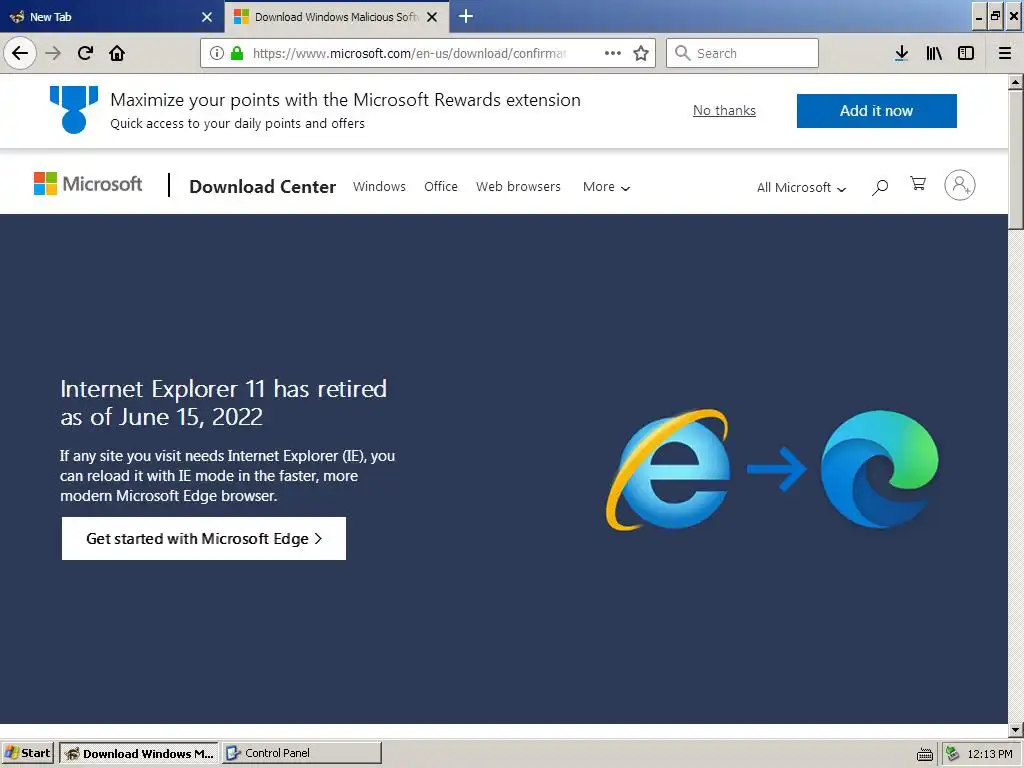This screenshot has height=768, width=1024.
Task: Open the downloads arrow panel
Action: tap(901, 53)
